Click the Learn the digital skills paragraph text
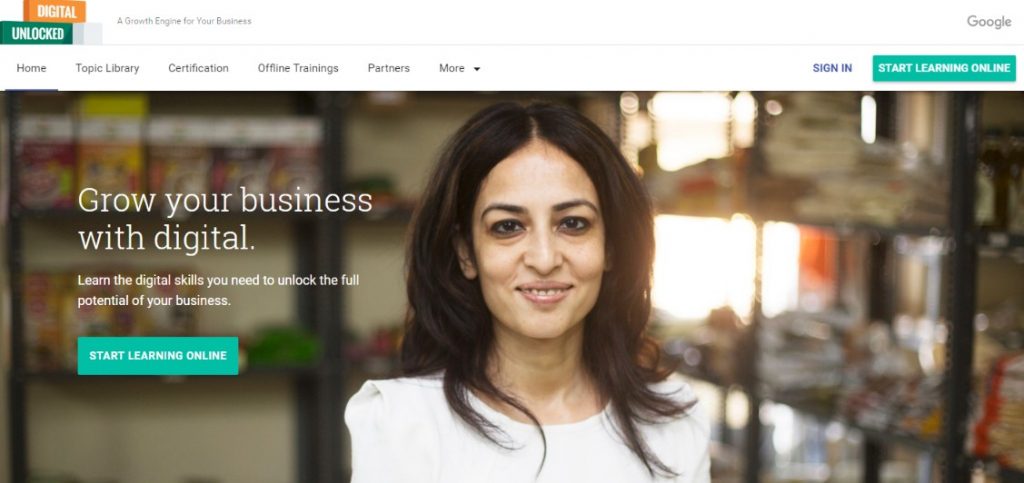 218,290
